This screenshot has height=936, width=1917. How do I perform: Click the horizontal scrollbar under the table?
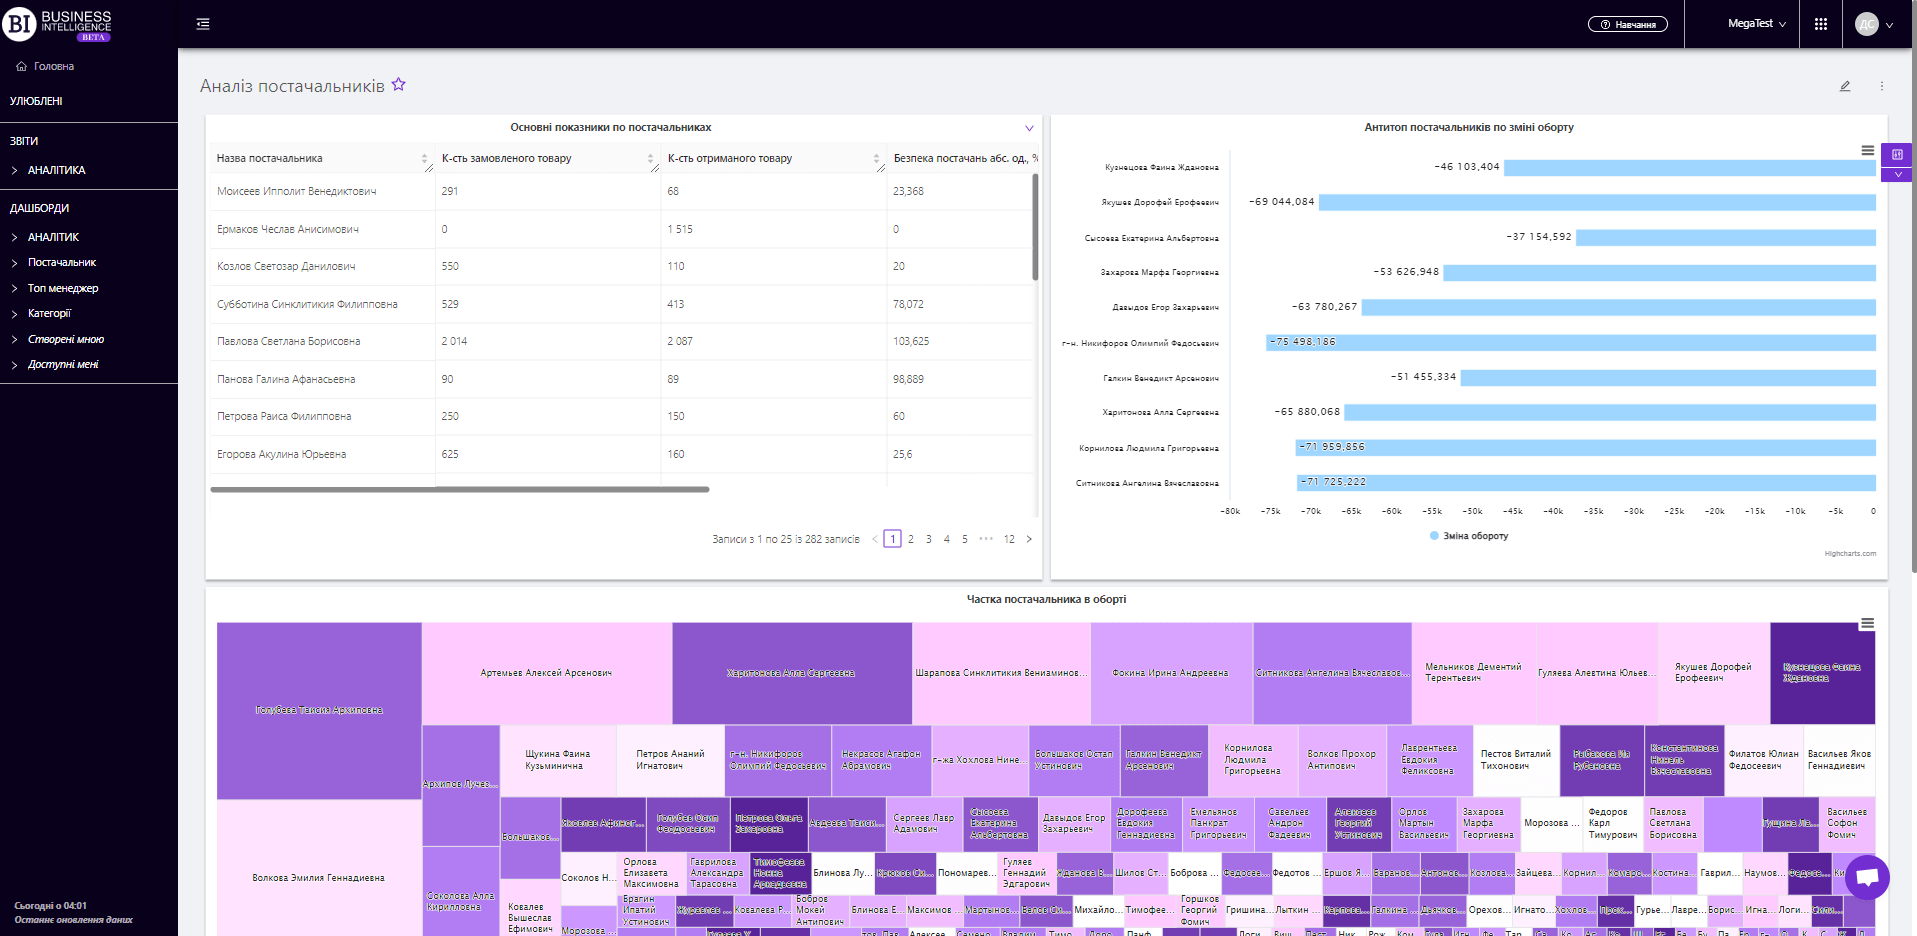tap(459, 490)
